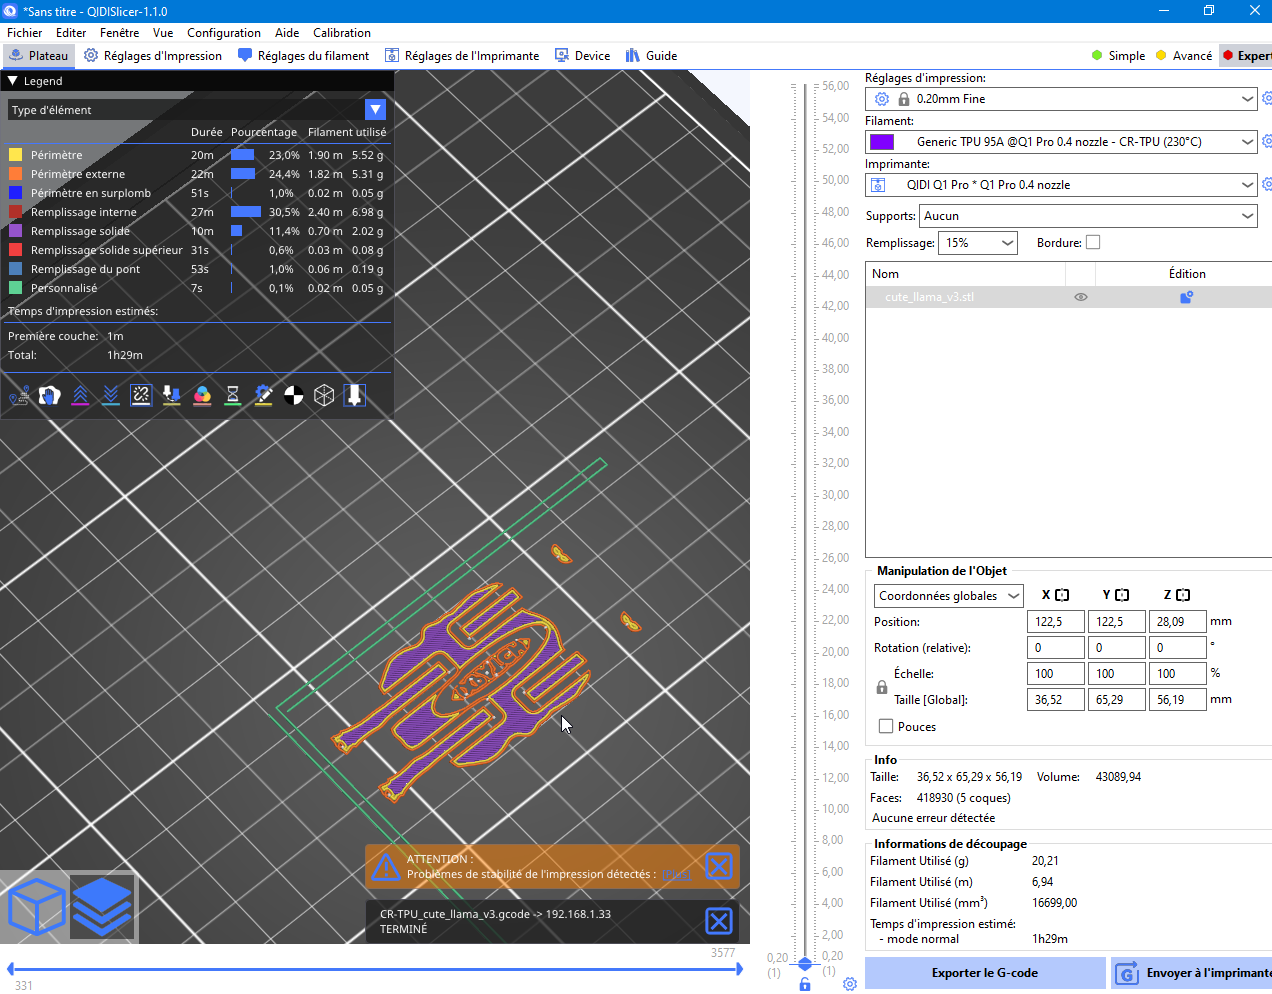Toggle retractions display icon
The image size is (1272, 994).
(80, 396)
